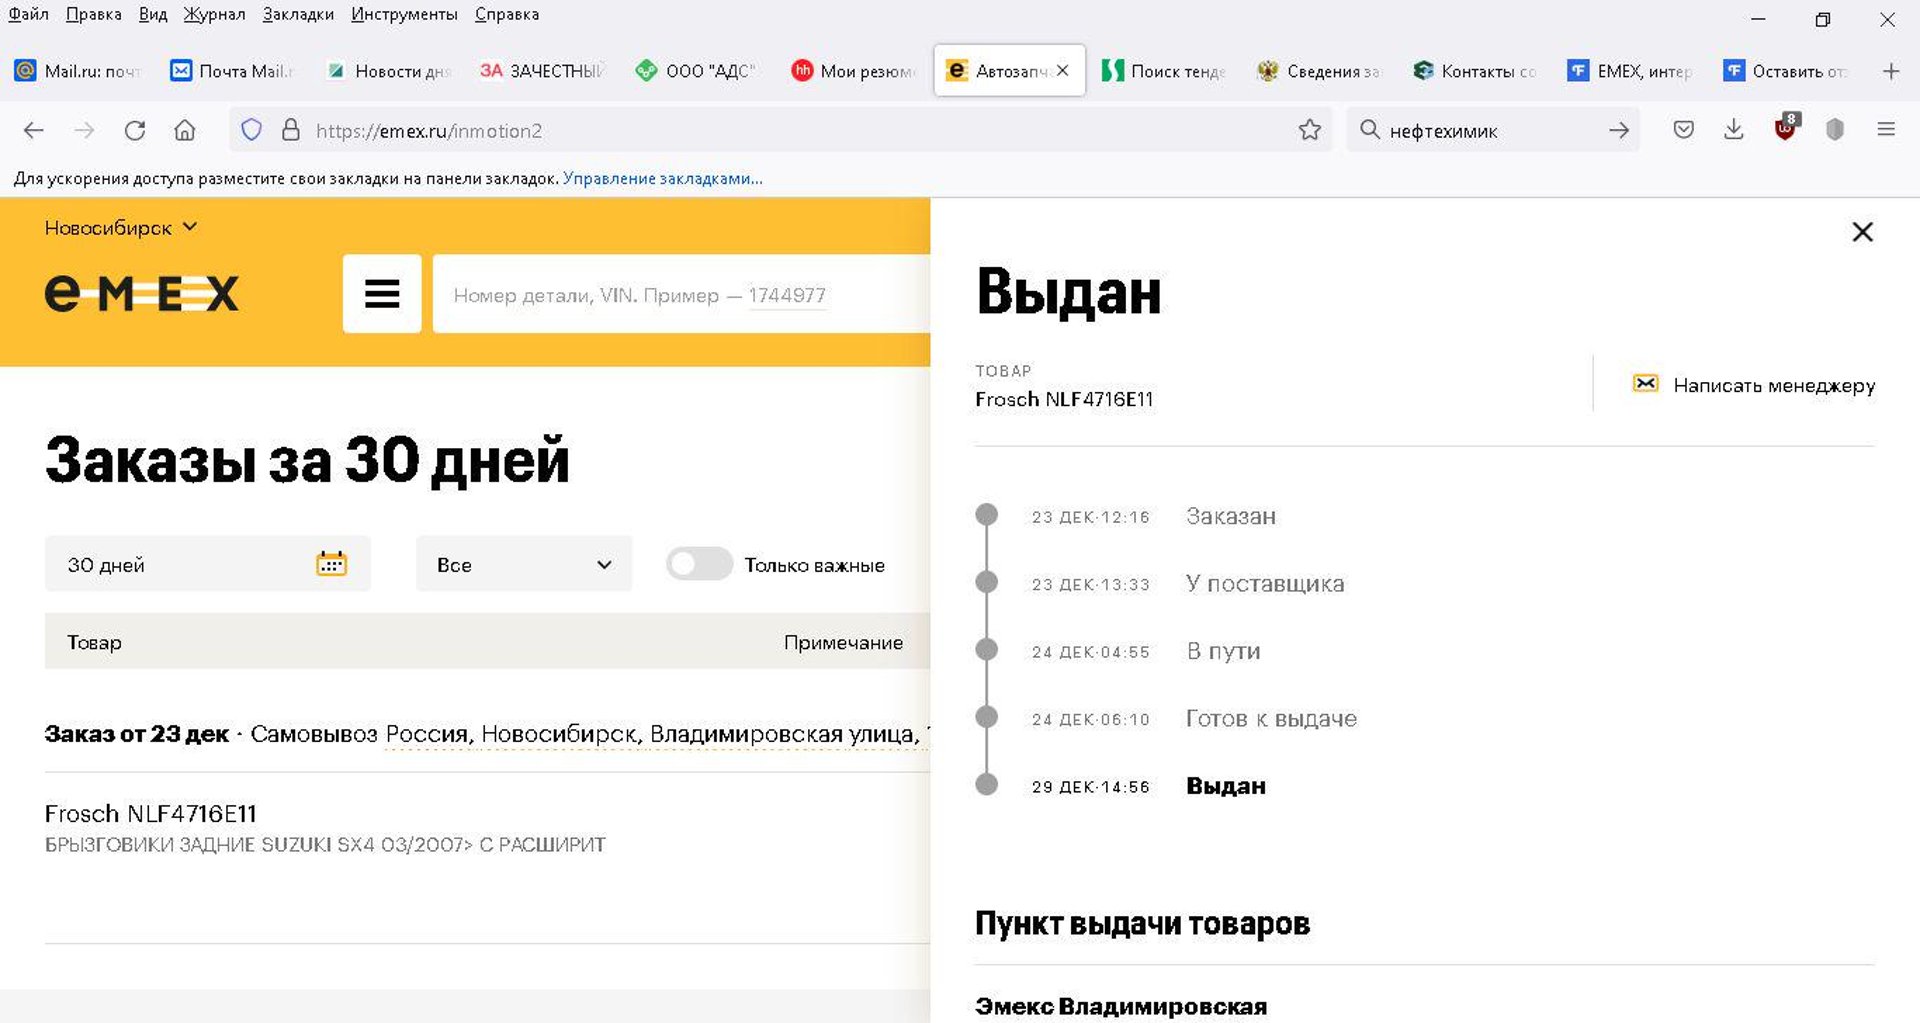
Task: Open the Все status filter dropdown
Action: coord(524,564)
